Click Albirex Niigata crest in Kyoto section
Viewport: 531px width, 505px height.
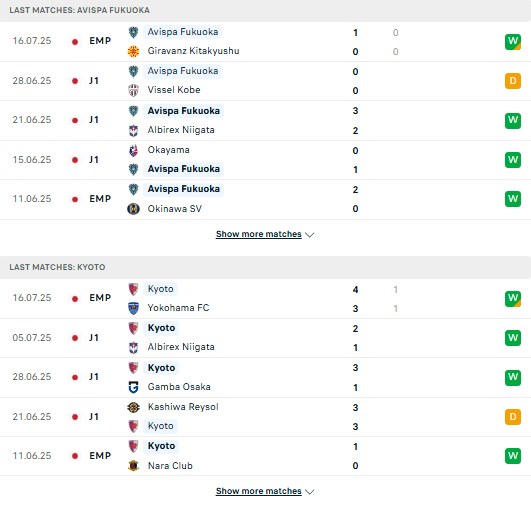coord(133,348)
